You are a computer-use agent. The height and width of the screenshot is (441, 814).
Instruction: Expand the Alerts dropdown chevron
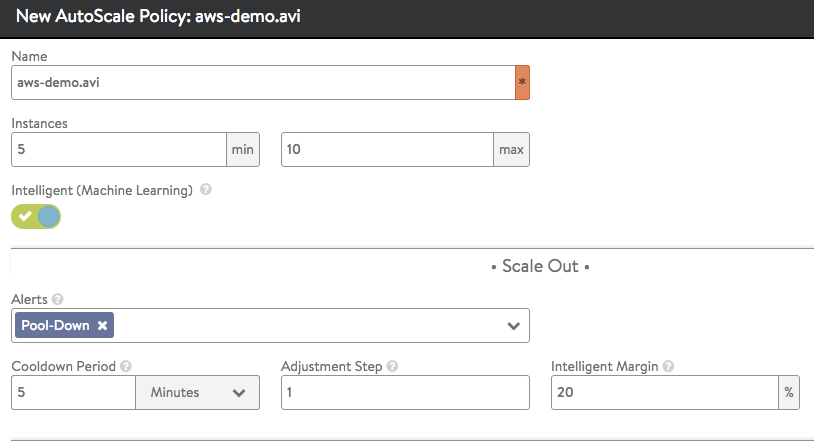[513, 326]
